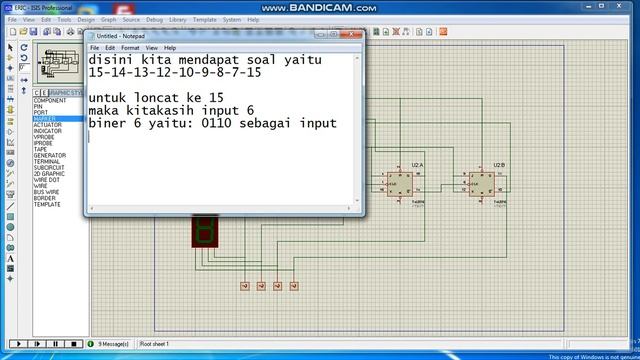This screenshot has height=360, width=640.
Task: Pick the Virtual Instruments mode tool
Action: (x=10, y=195)
